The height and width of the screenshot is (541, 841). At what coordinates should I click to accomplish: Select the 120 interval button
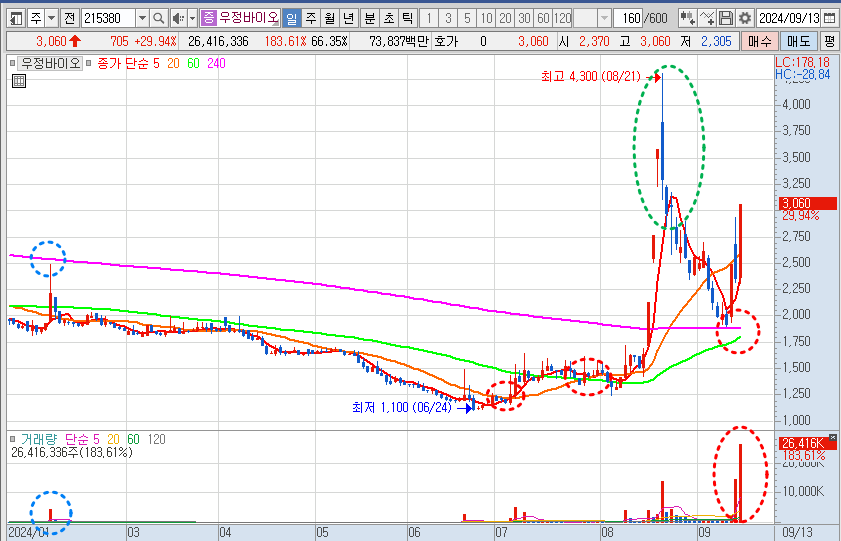click(x=562, y=19)
